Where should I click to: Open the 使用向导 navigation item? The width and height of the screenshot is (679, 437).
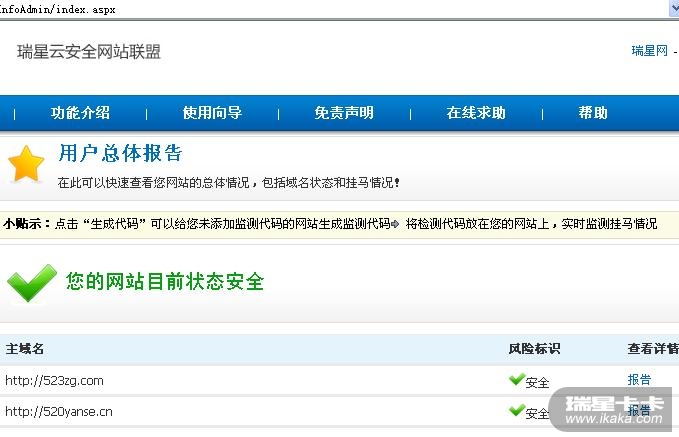click(x=212, y=113)
